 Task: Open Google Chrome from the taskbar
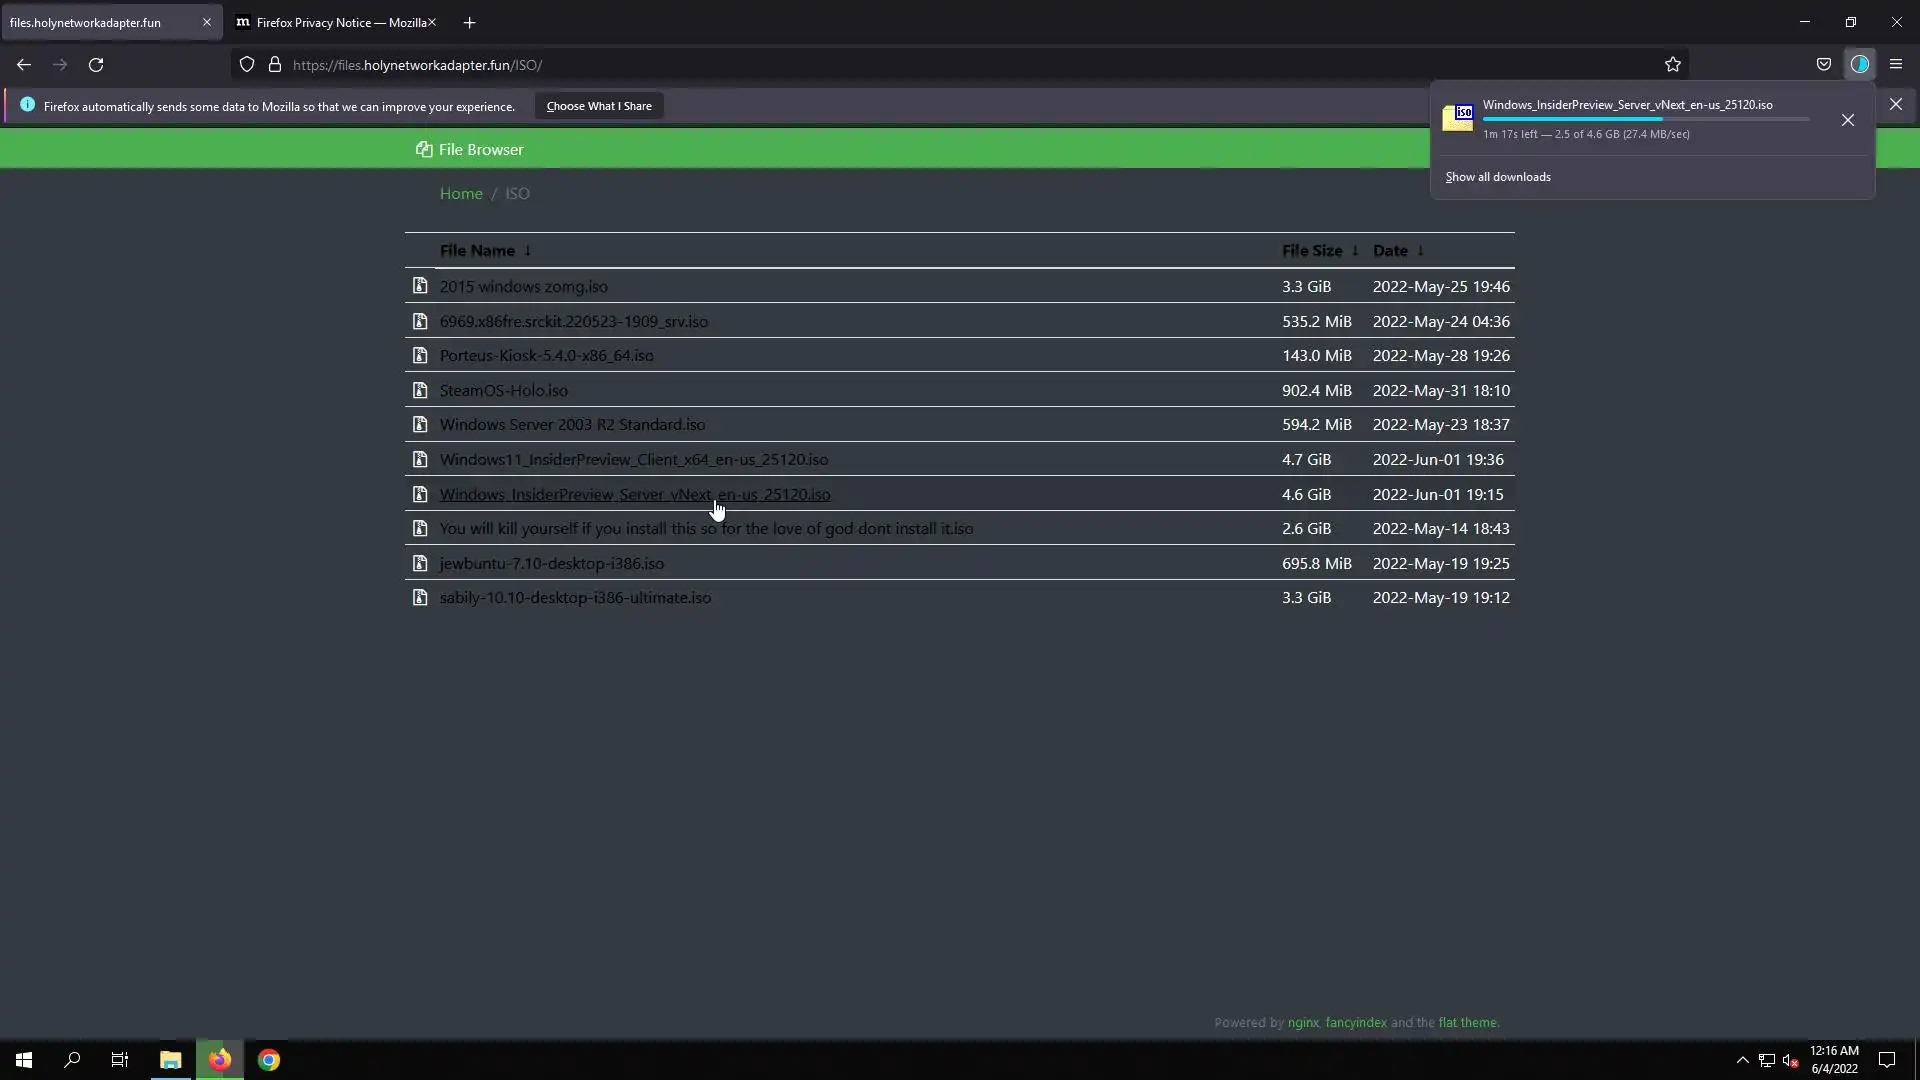[x=269, y=1060]
